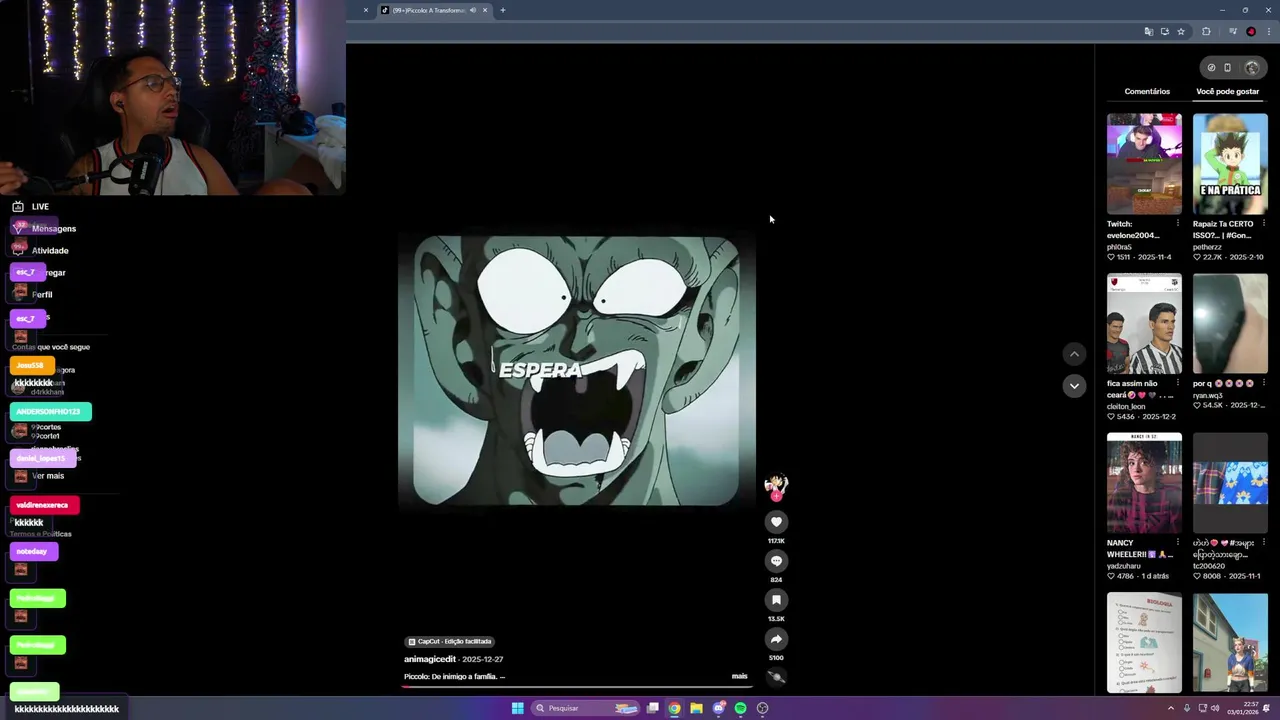Open the Chrome three-dot menu
Image resolution: width=1280 pixels, height=720 pixels.
1267,32
